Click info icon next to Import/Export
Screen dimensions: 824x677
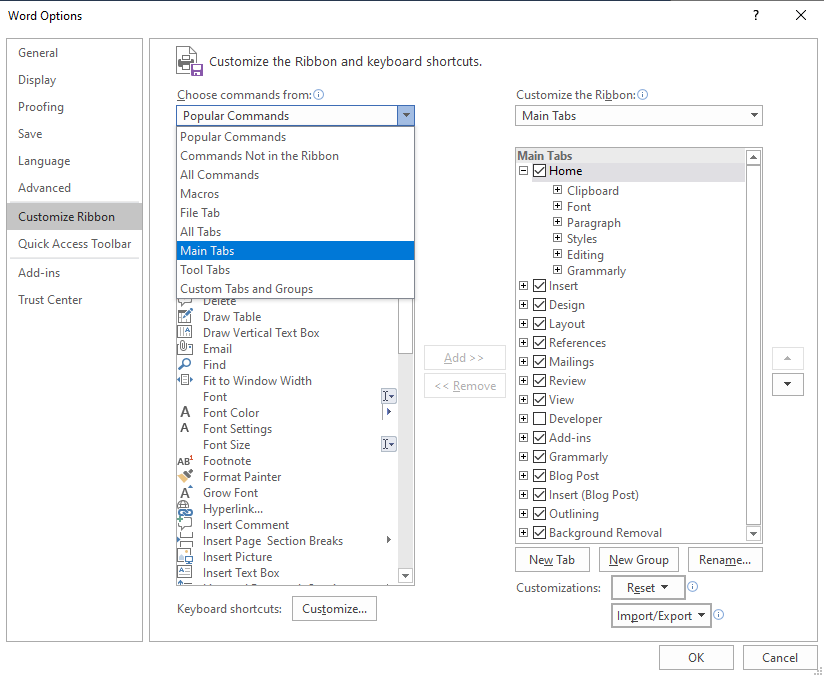[718, 614]
